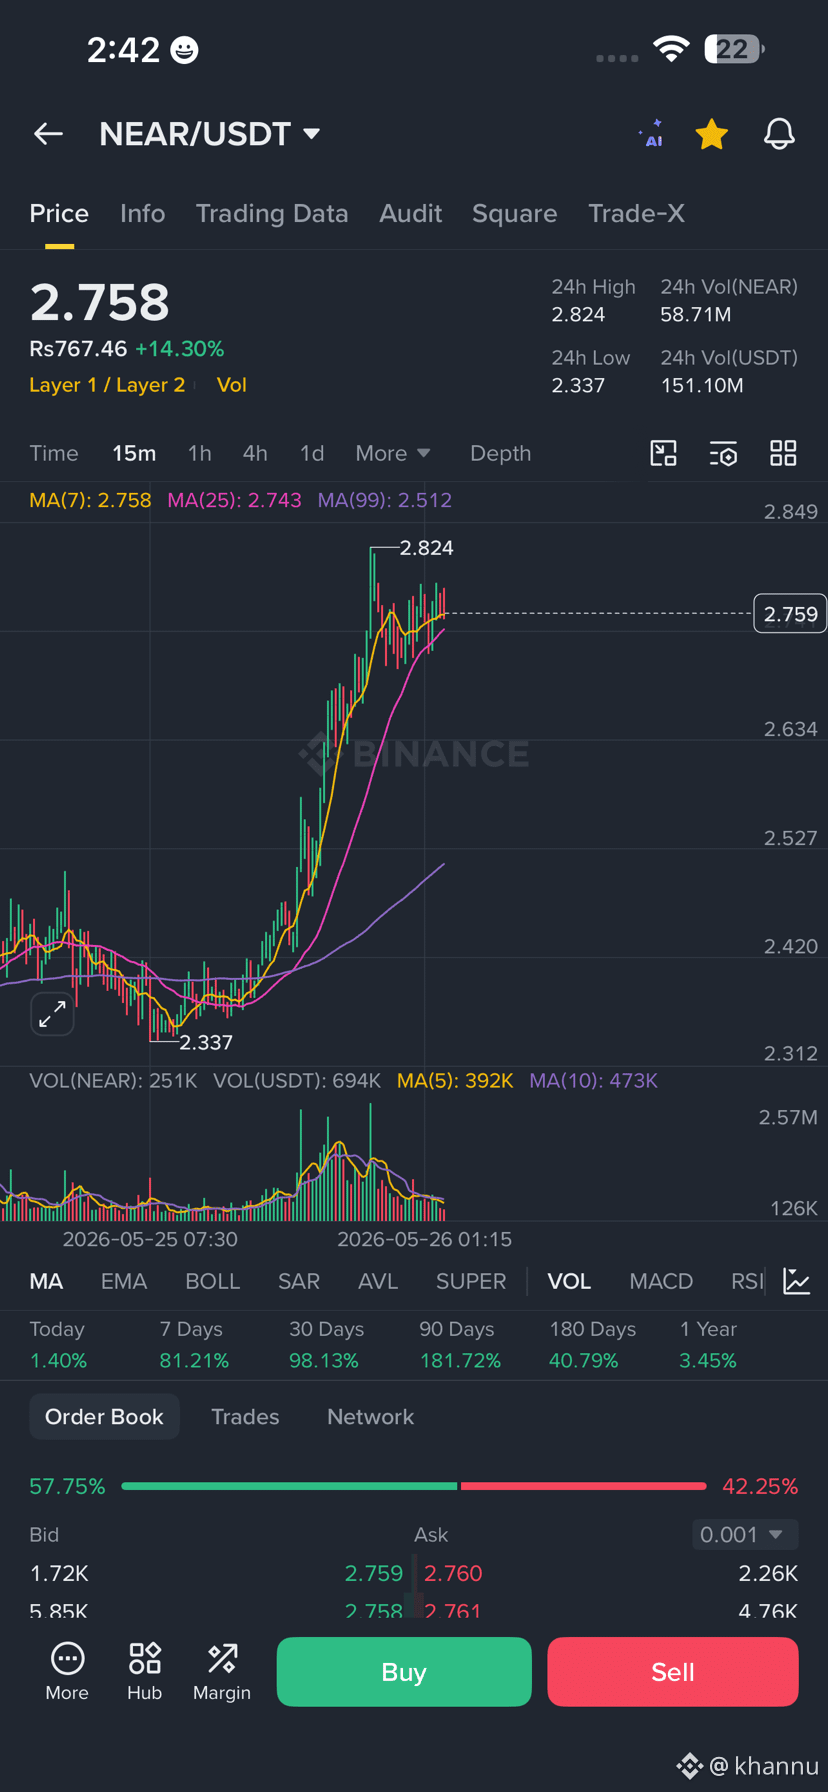
Task: Open the Trading Data tab
Action: (x=272, y=213)
